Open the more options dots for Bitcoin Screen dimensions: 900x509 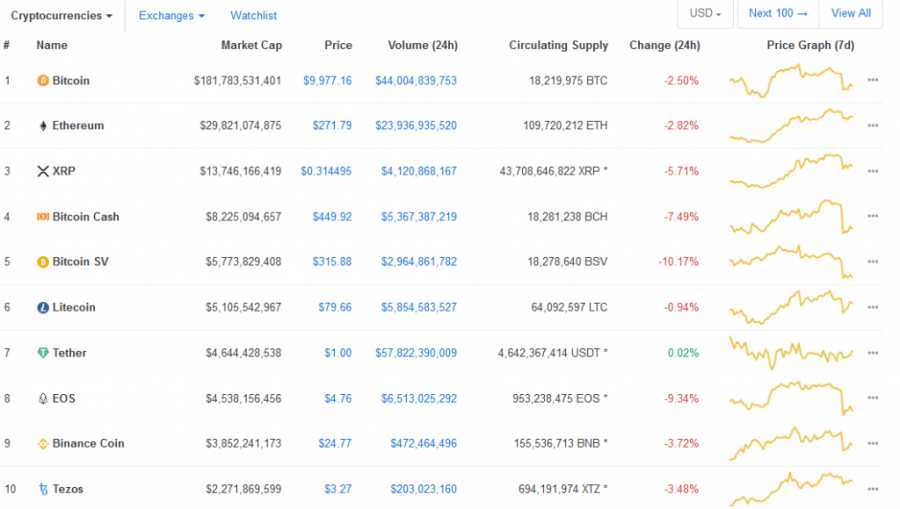click(x=872, y=80)
